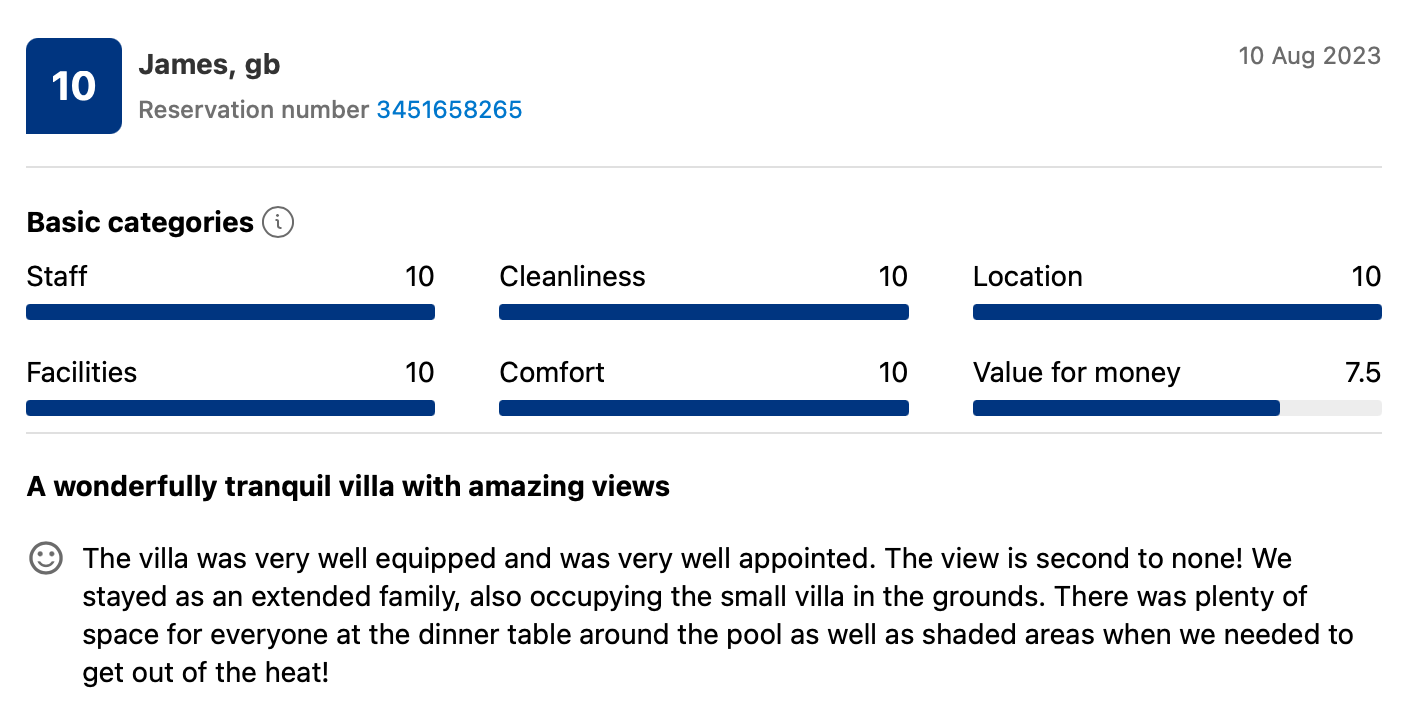Click the blue overall score badge
This screenshot has height=728, width=1412.
tap(74, 86)
